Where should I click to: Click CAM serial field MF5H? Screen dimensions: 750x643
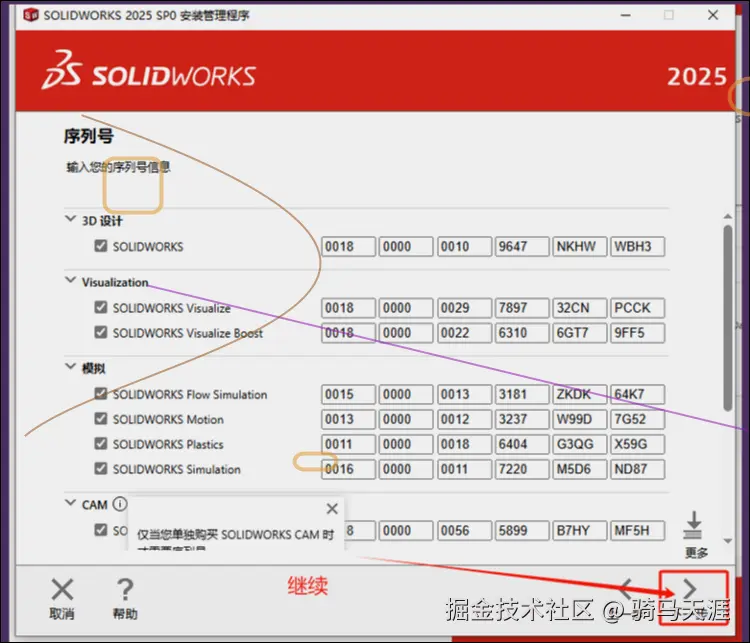tap(638, 531)
